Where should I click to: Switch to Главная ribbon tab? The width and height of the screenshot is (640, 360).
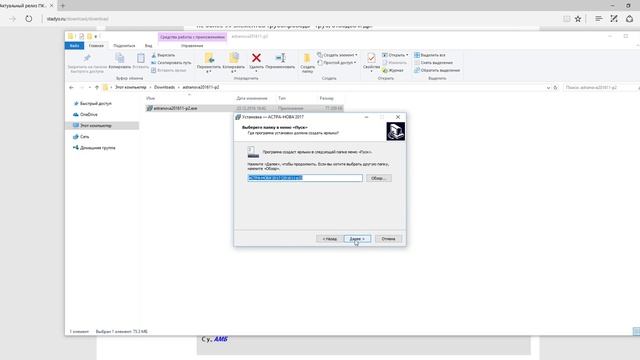96,46
